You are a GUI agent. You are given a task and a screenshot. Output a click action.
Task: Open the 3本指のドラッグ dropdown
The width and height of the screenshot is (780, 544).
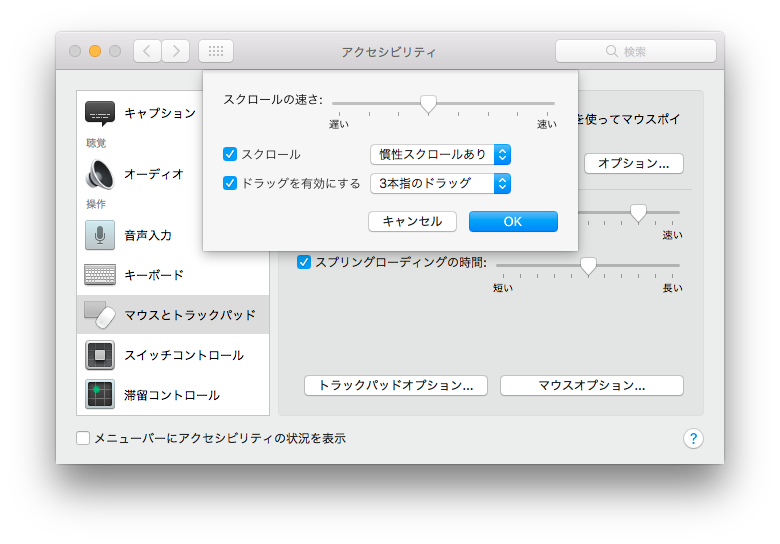click(440, 183)
